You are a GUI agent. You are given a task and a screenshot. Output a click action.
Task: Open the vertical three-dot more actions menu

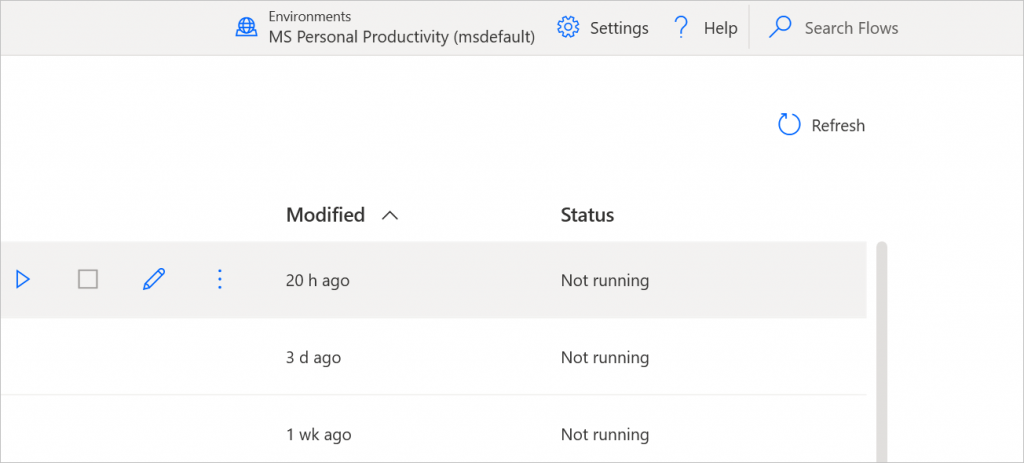coord(220,280)
